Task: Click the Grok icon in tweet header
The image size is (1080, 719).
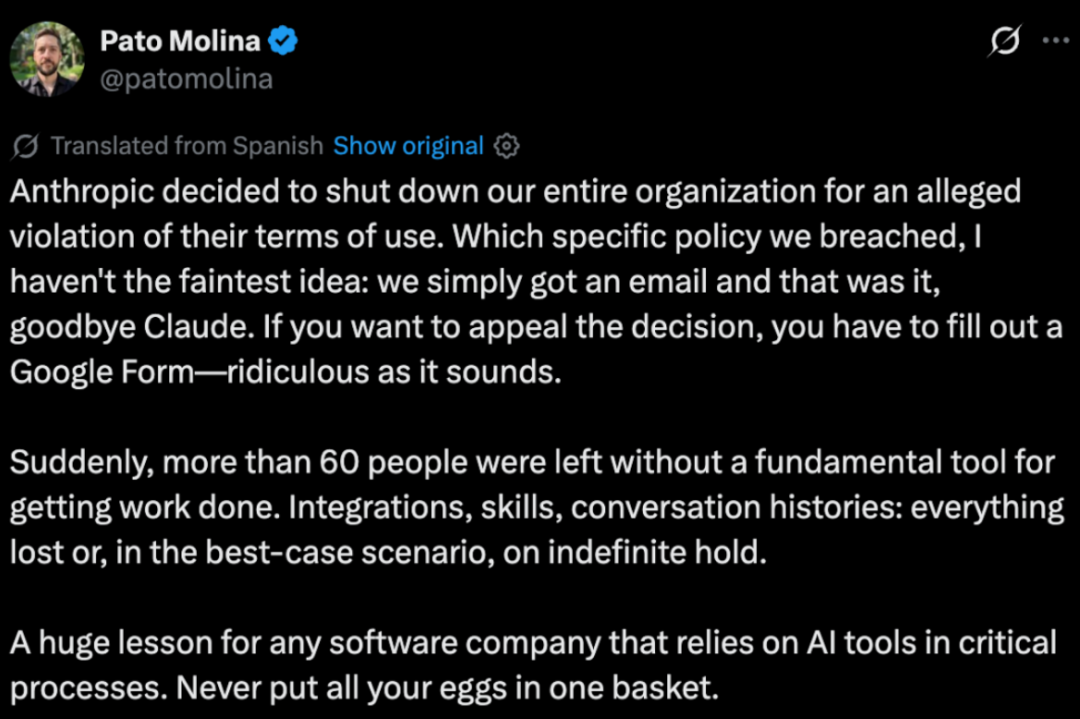Action: (x=1004, y=42)
